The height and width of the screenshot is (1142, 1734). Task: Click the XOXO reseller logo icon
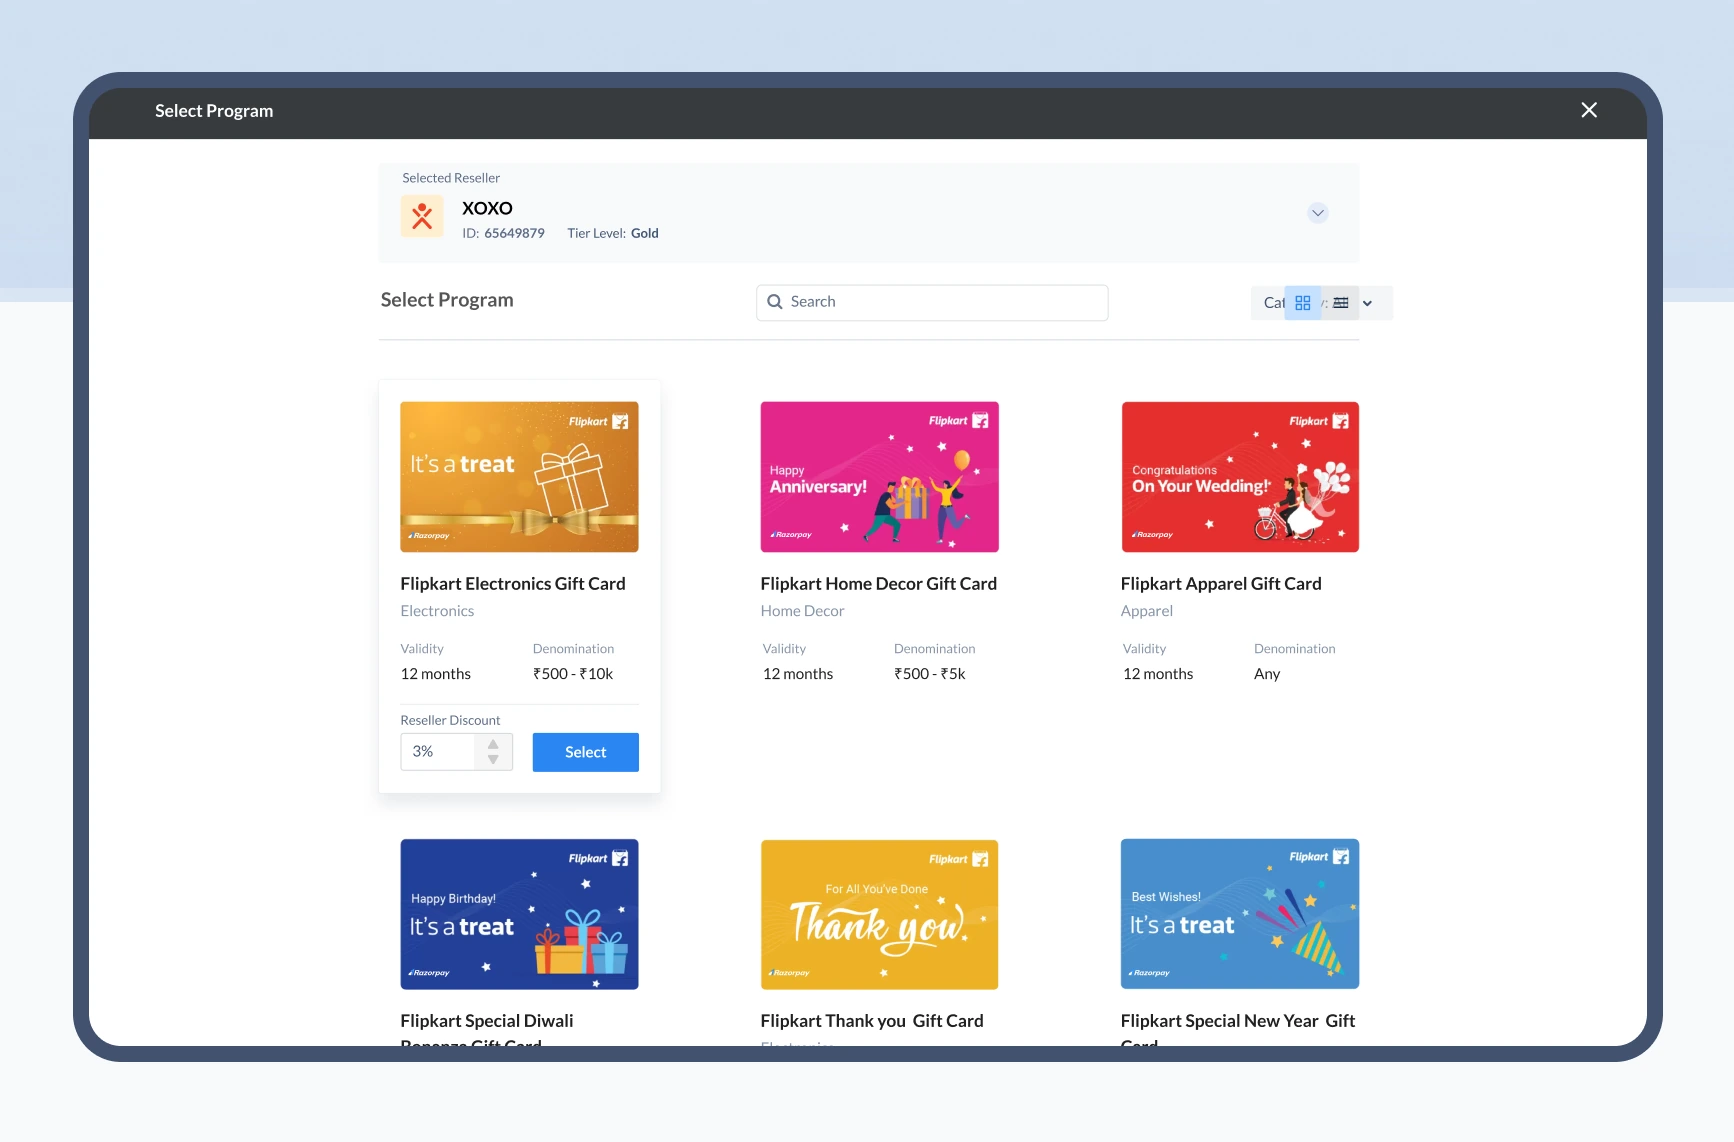tap(422, 216)
